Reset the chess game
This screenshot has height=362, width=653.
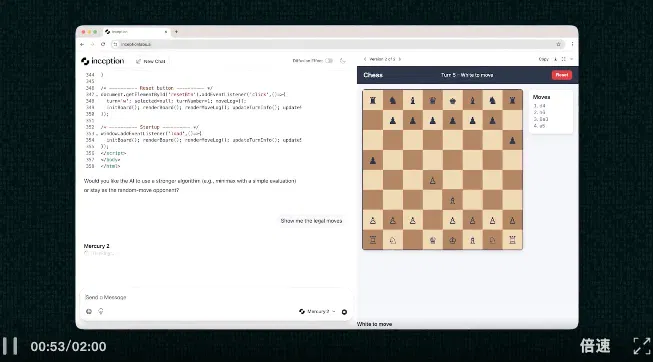[562, 75]
